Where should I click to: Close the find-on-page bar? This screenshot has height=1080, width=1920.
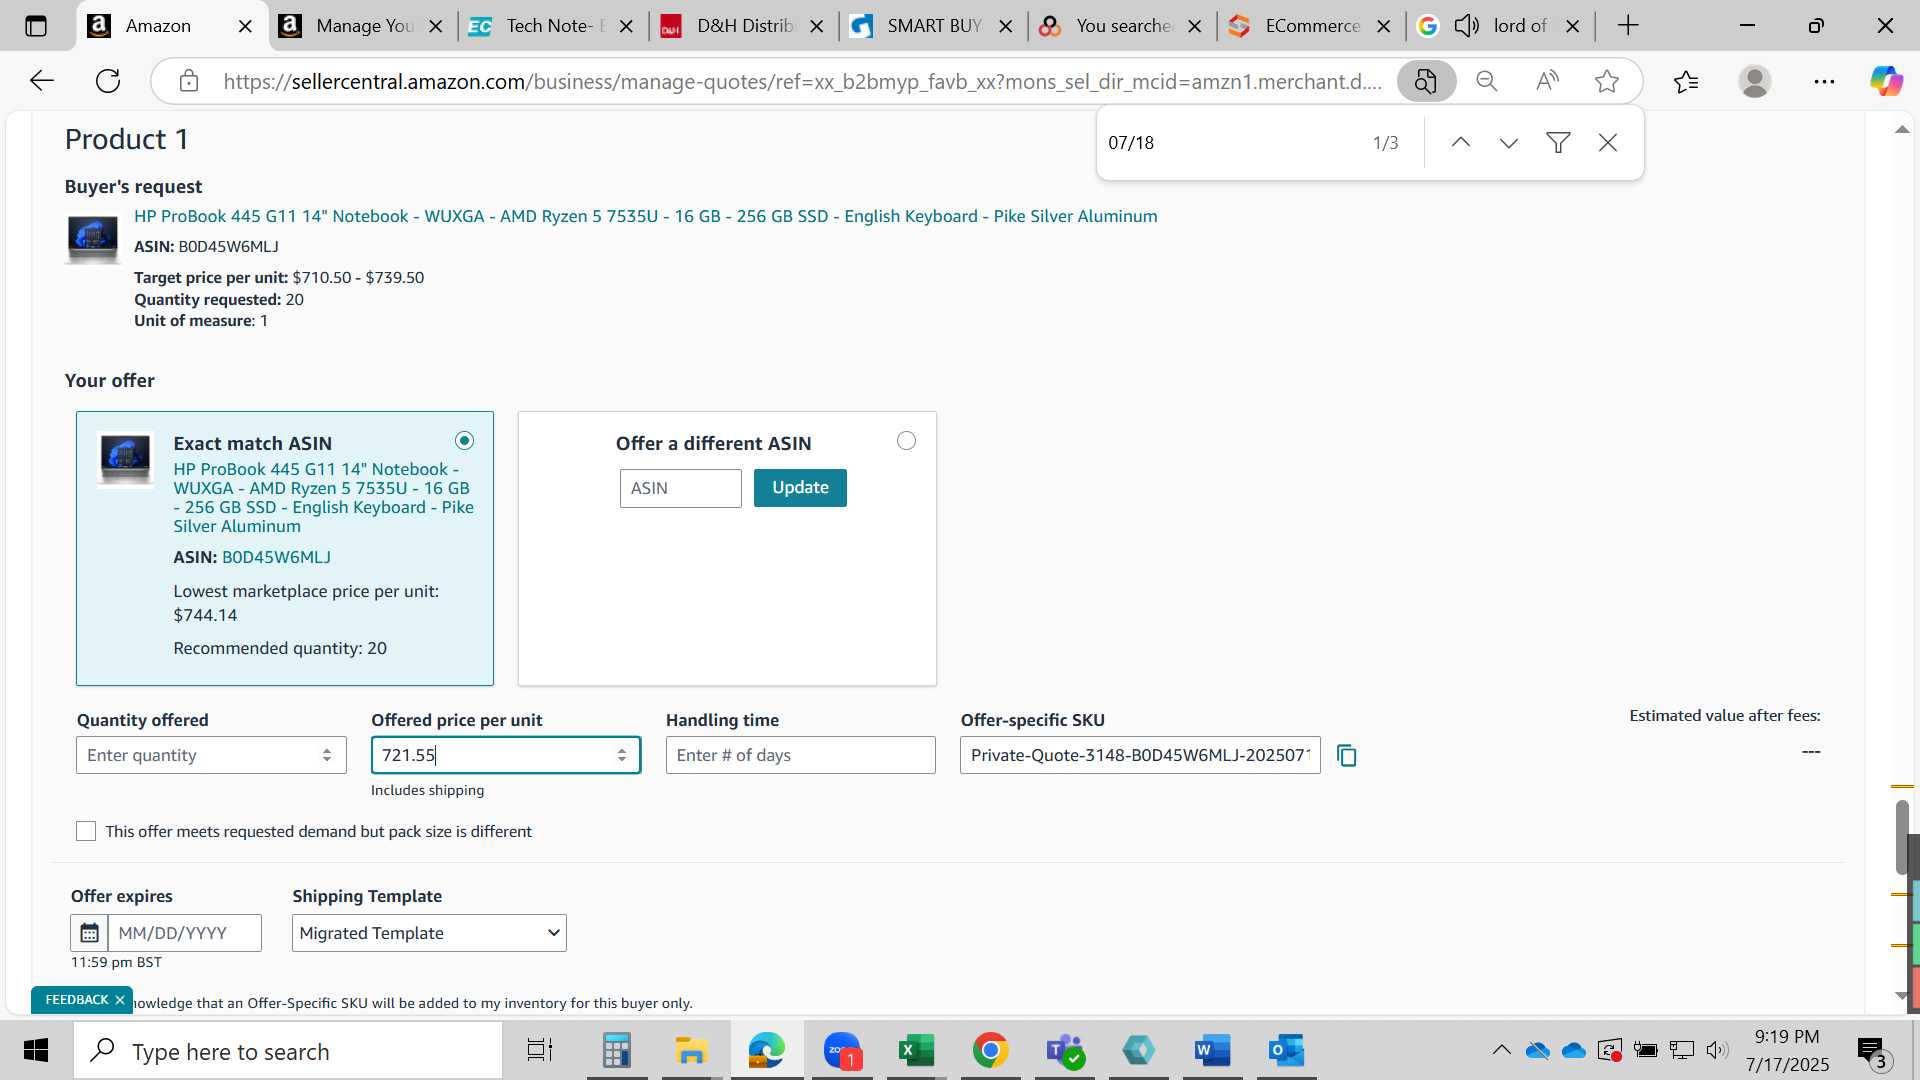click(1608, 143)
